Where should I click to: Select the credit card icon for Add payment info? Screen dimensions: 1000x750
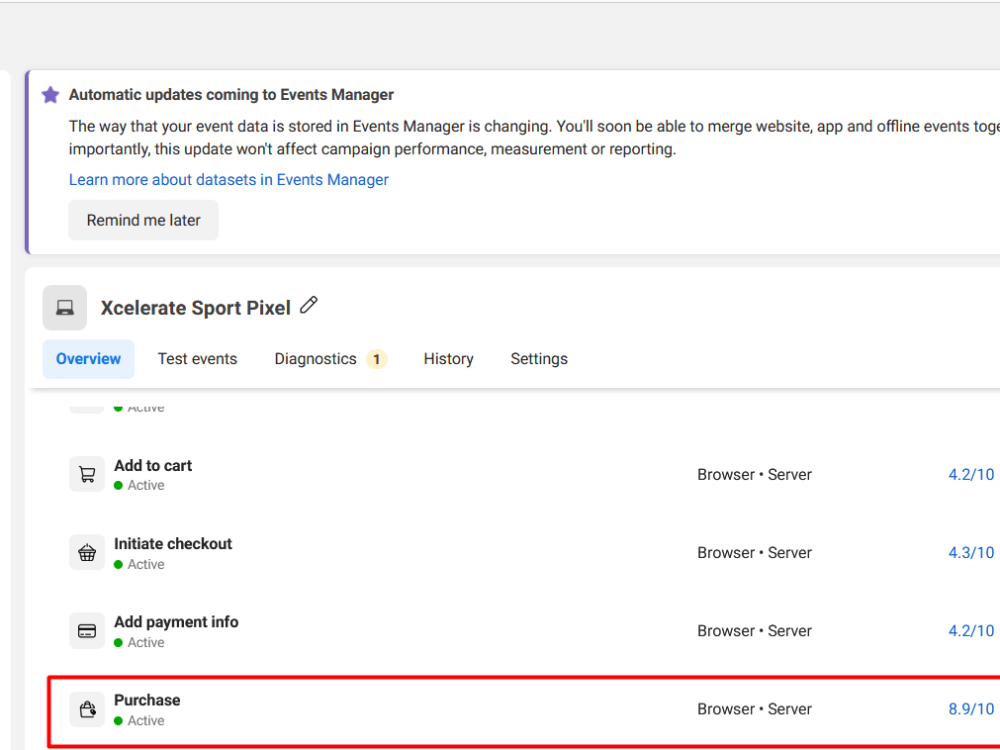87,630
